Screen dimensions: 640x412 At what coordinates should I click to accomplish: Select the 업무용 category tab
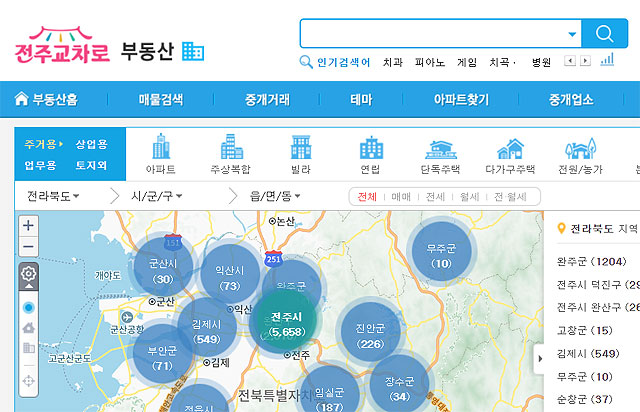tap(40, 165)
